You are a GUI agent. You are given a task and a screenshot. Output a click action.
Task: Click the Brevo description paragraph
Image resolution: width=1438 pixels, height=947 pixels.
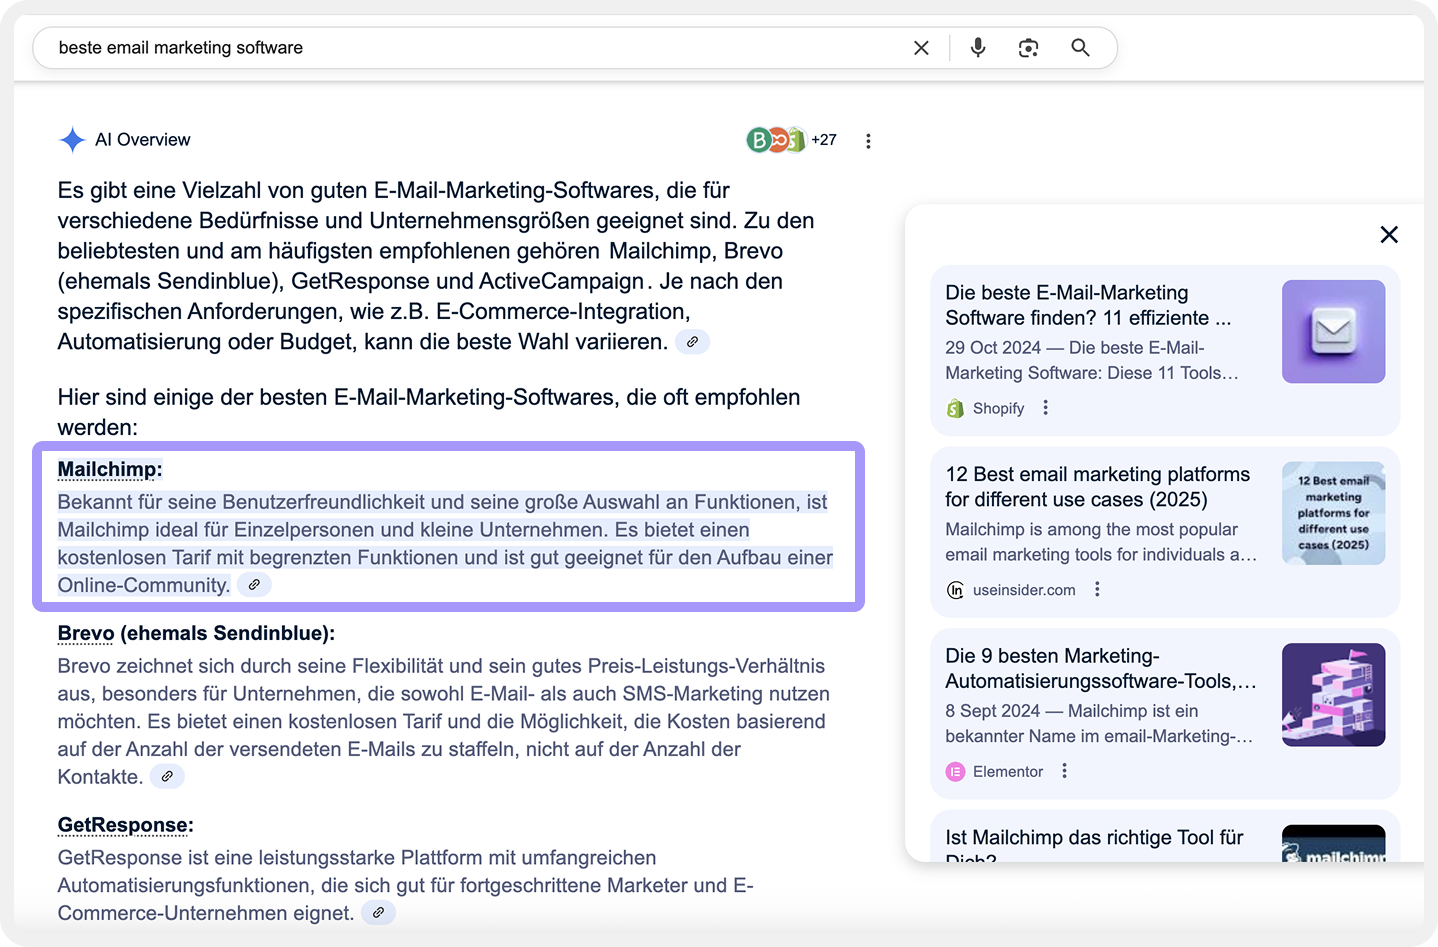click(x=443, y=721)
